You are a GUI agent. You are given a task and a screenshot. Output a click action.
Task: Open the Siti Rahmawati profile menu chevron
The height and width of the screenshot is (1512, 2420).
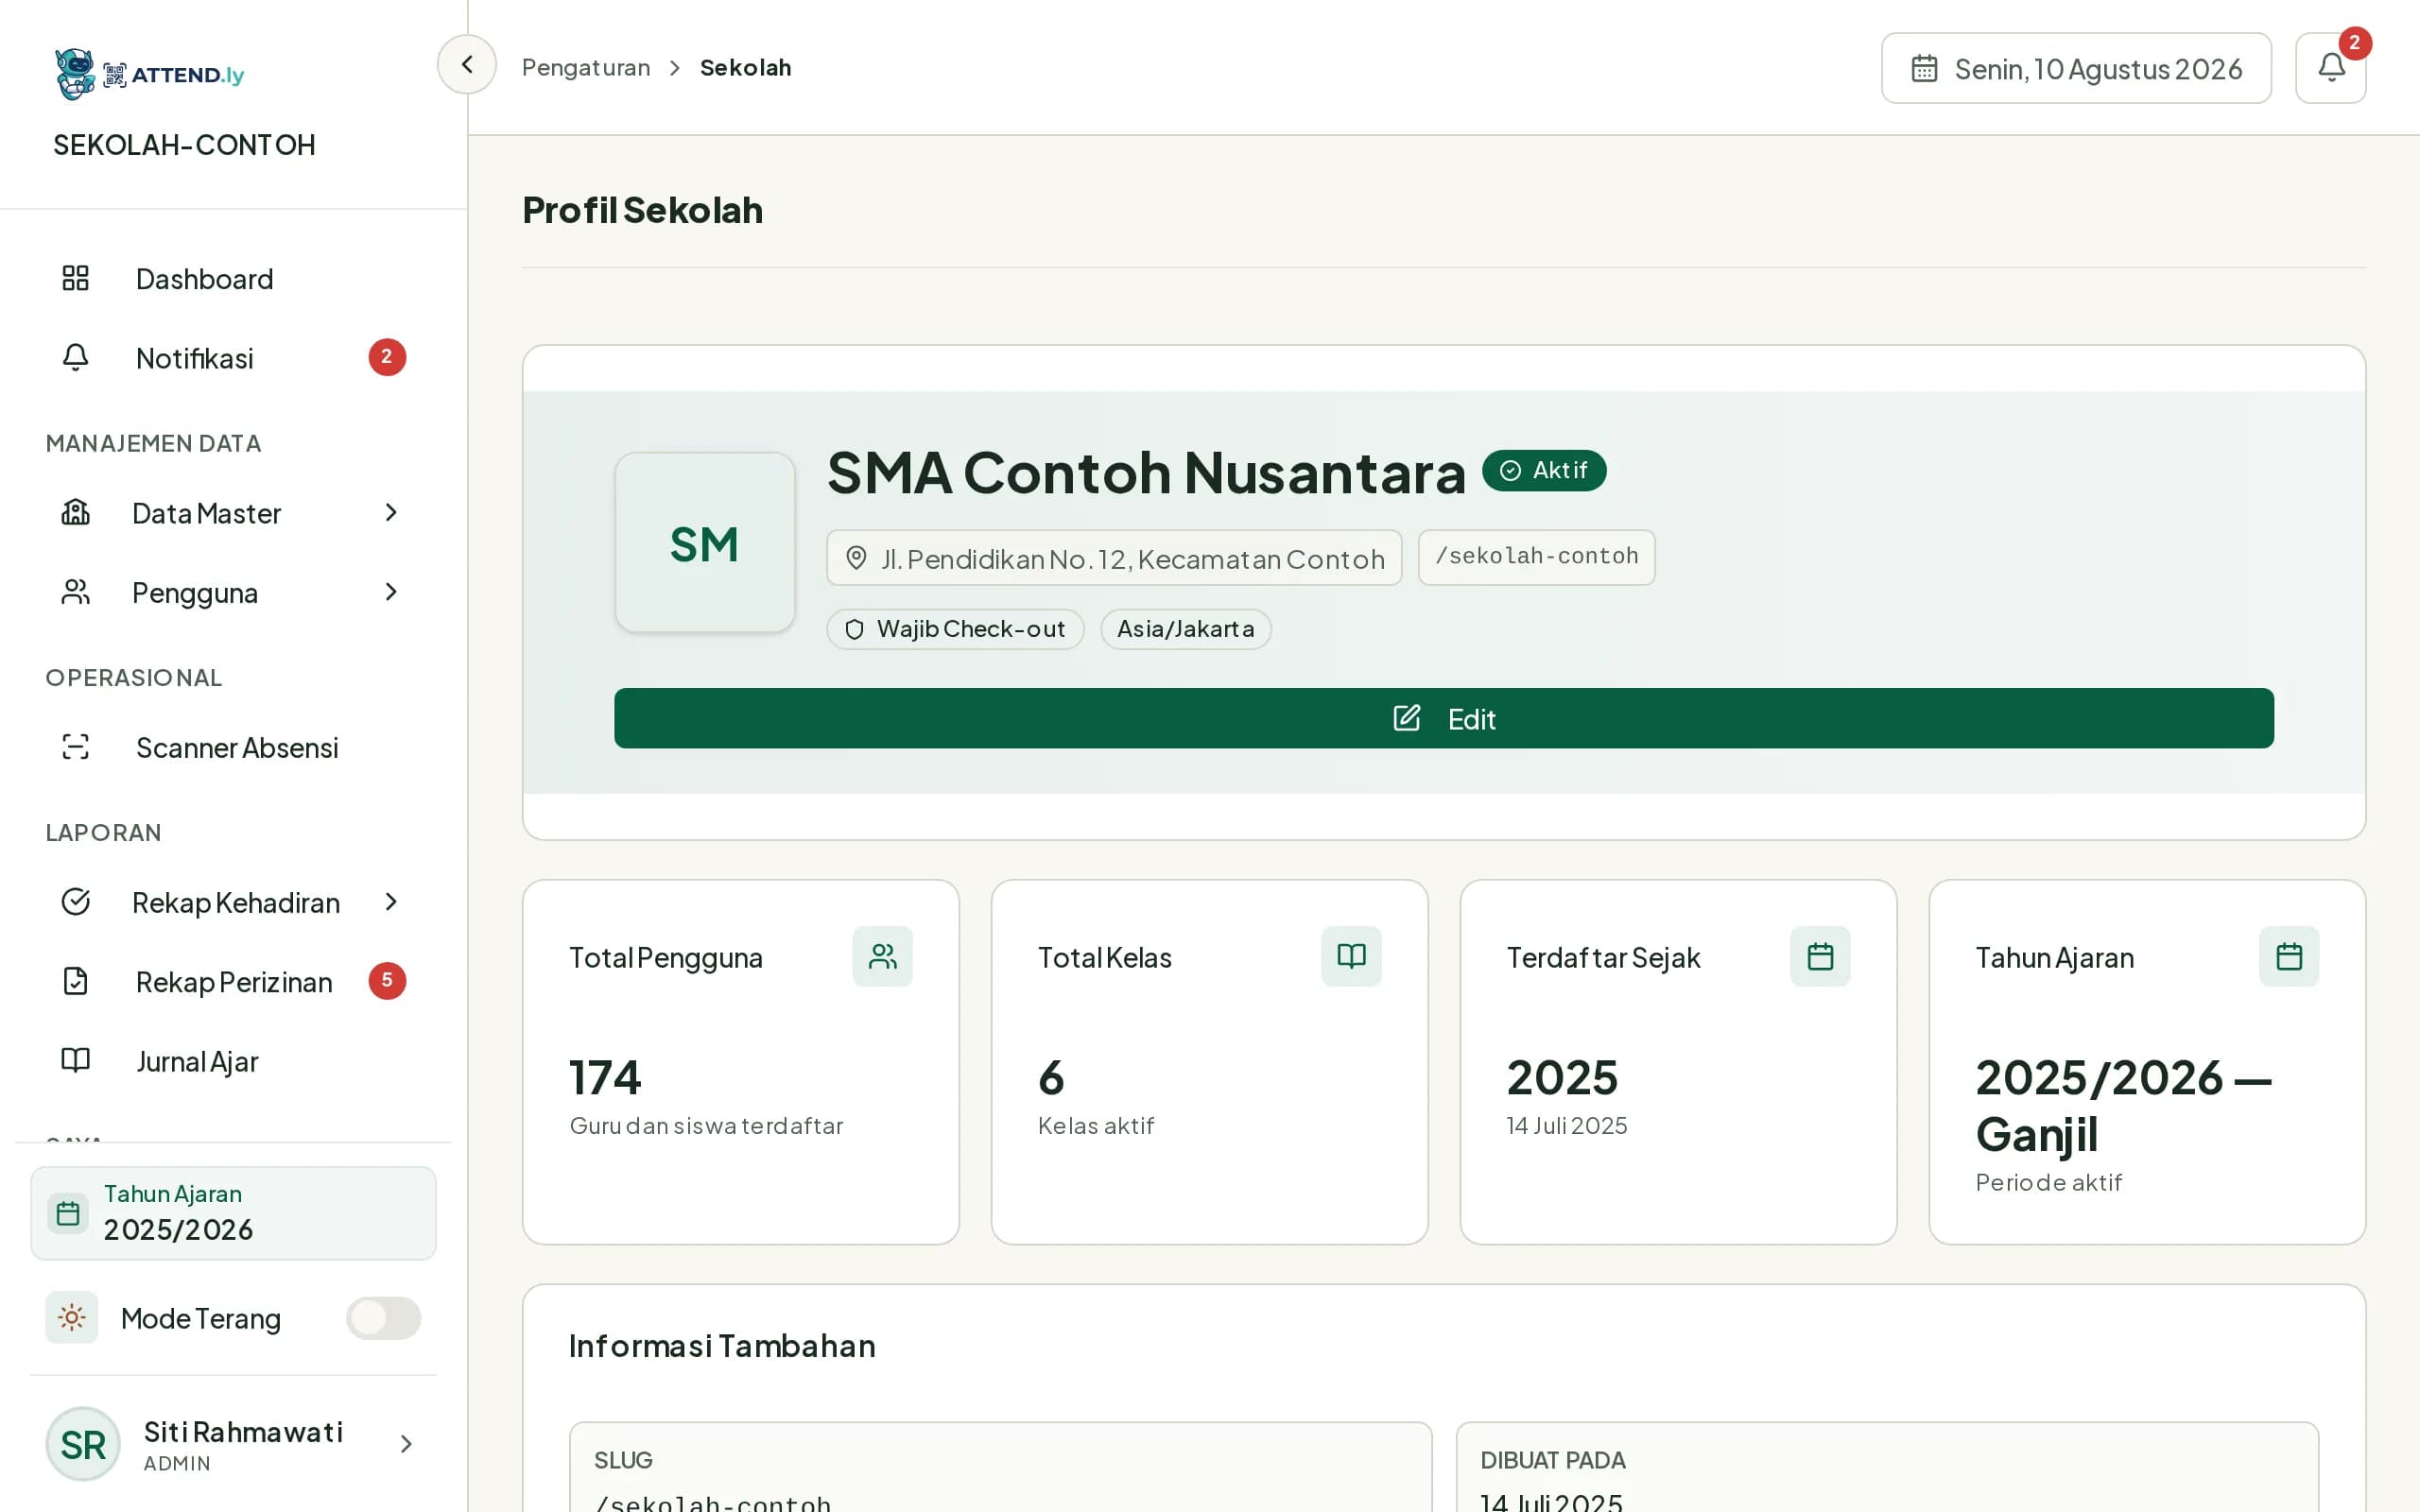(x=406, y=1444)
